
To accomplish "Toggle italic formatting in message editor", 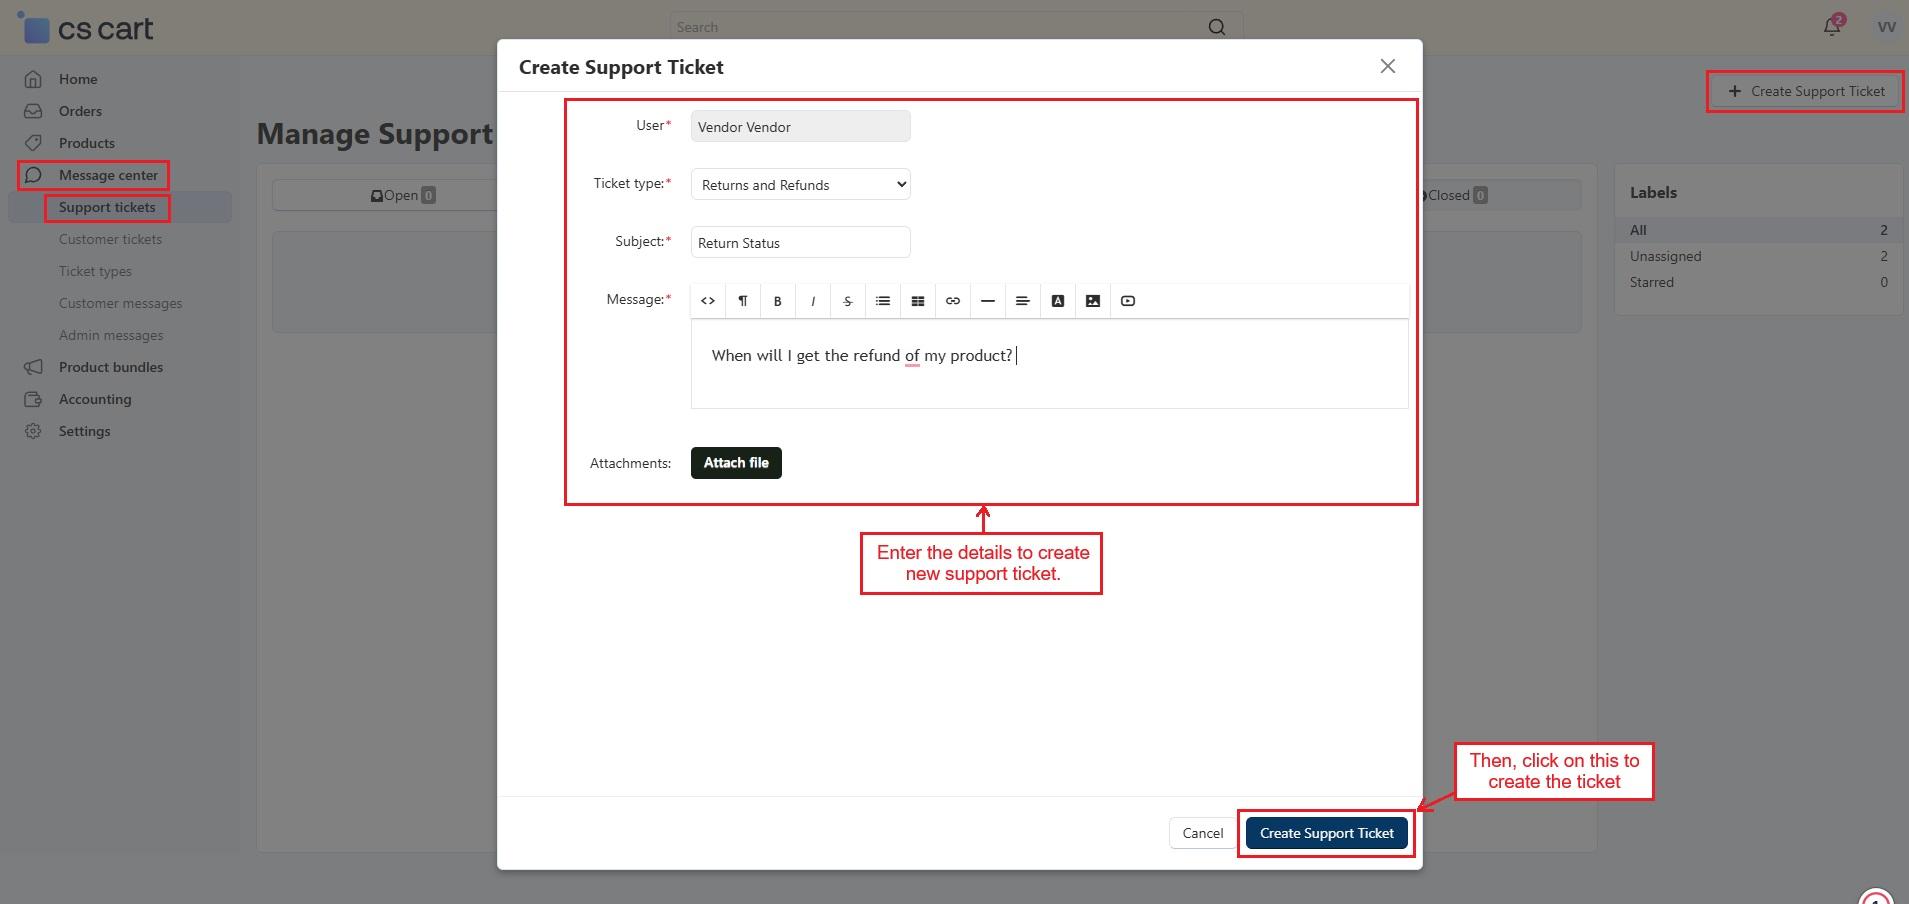I will pyautogui.click(x=812, y=301).
